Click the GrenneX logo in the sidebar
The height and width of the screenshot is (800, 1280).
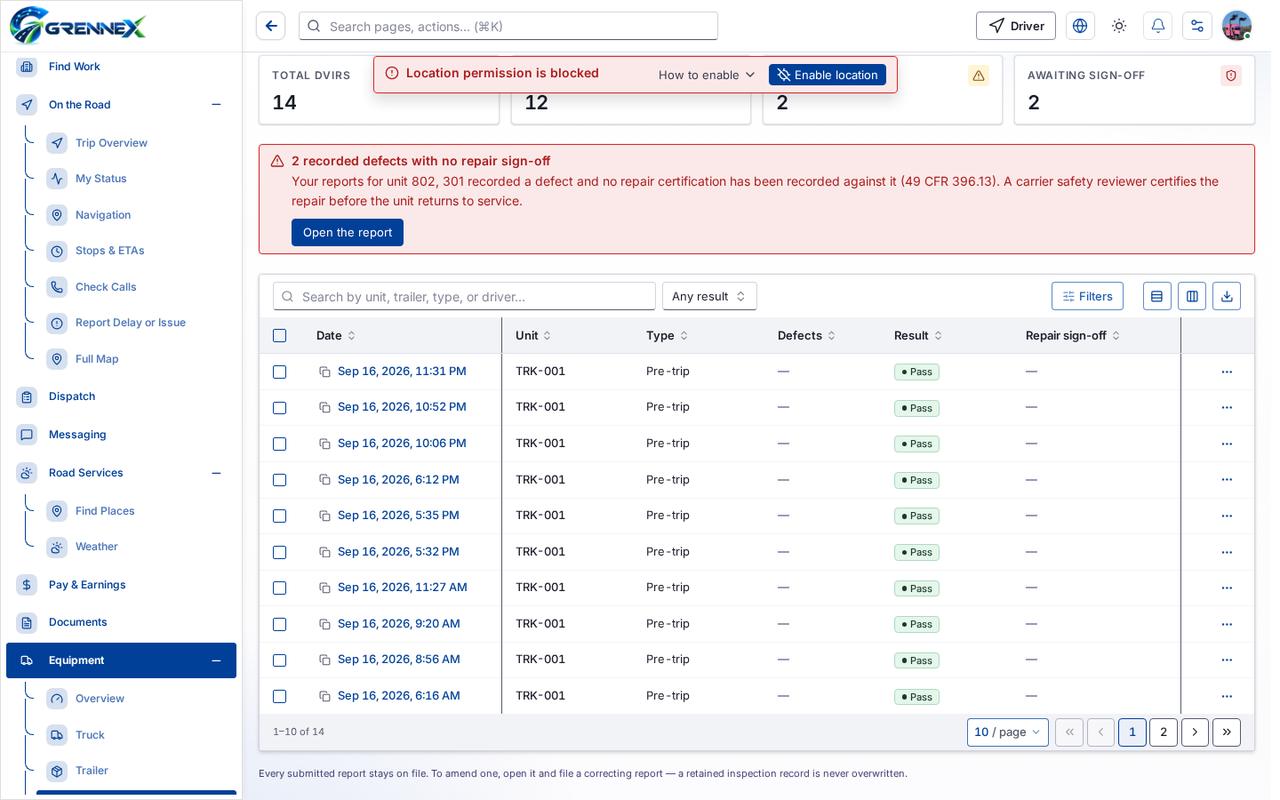78,25
